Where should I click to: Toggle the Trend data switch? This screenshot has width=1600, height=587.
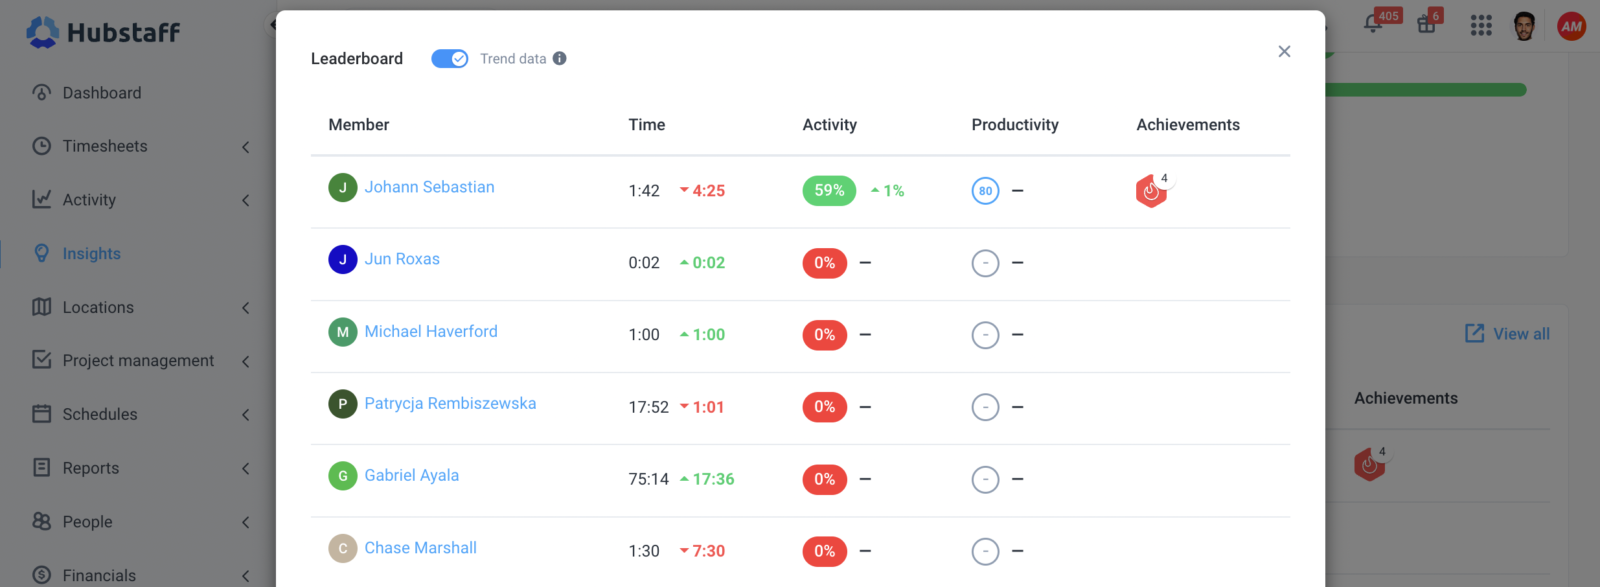[449, 59]
